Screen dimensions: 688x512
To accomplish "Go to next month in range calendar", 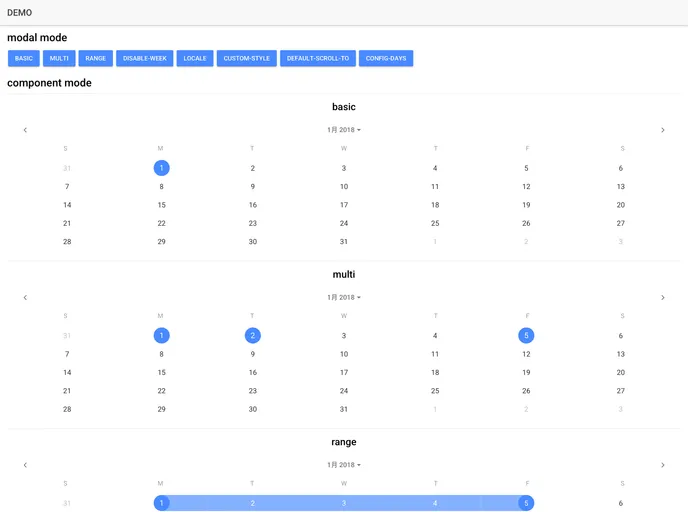I will coord(663,465).
